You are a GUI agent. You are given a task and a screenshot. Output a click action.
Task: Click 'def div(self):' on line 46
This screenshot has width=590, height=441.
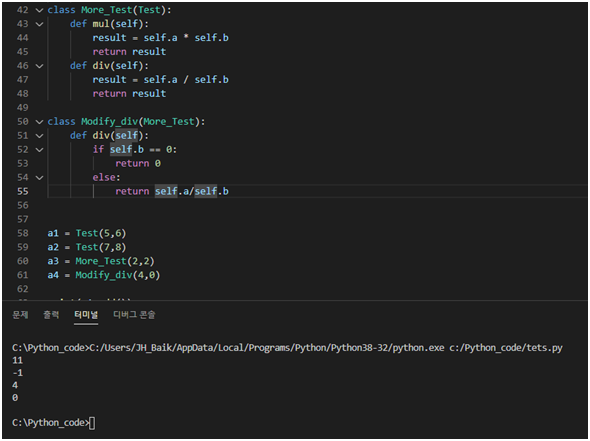[x=109, y=66]
